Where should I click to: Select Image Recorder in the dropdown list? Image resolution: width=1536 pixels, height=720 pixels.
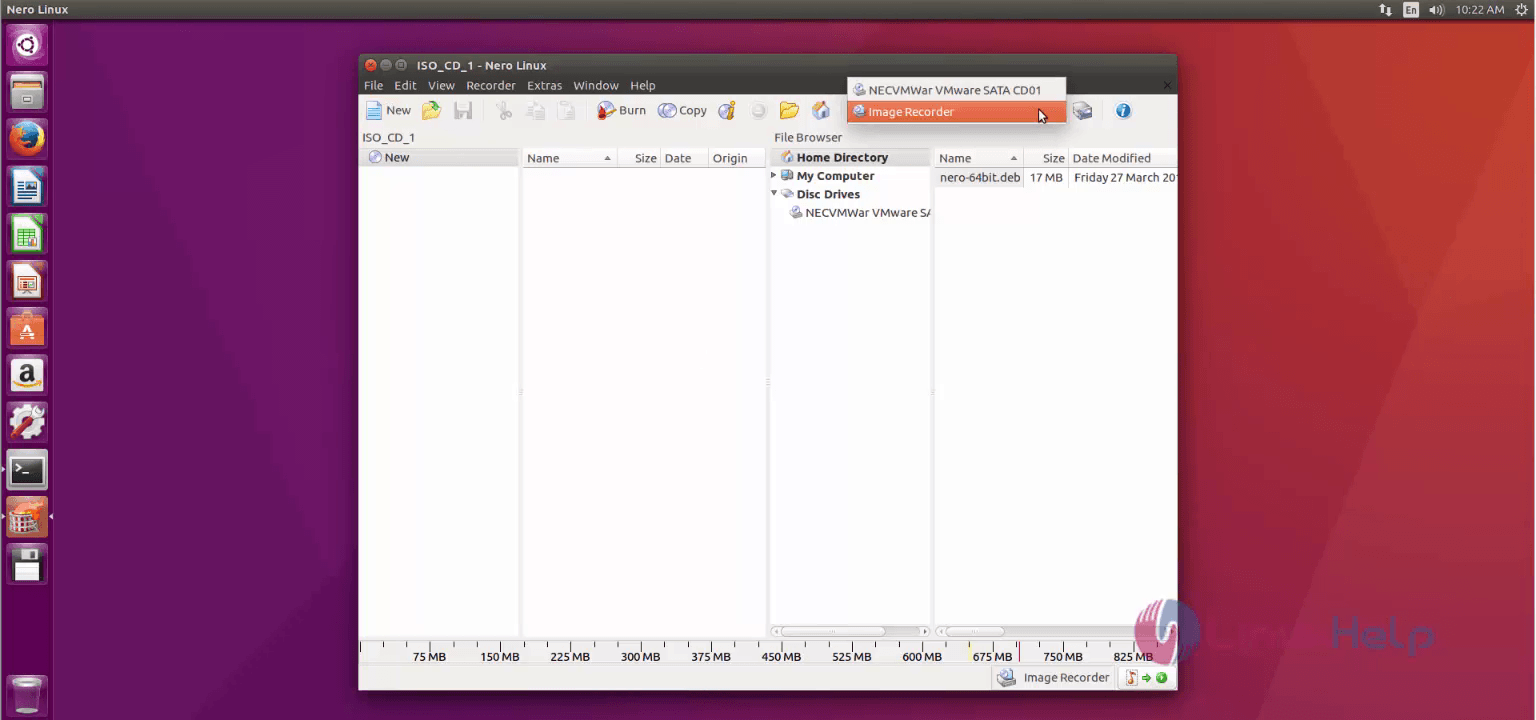[957, 112]
